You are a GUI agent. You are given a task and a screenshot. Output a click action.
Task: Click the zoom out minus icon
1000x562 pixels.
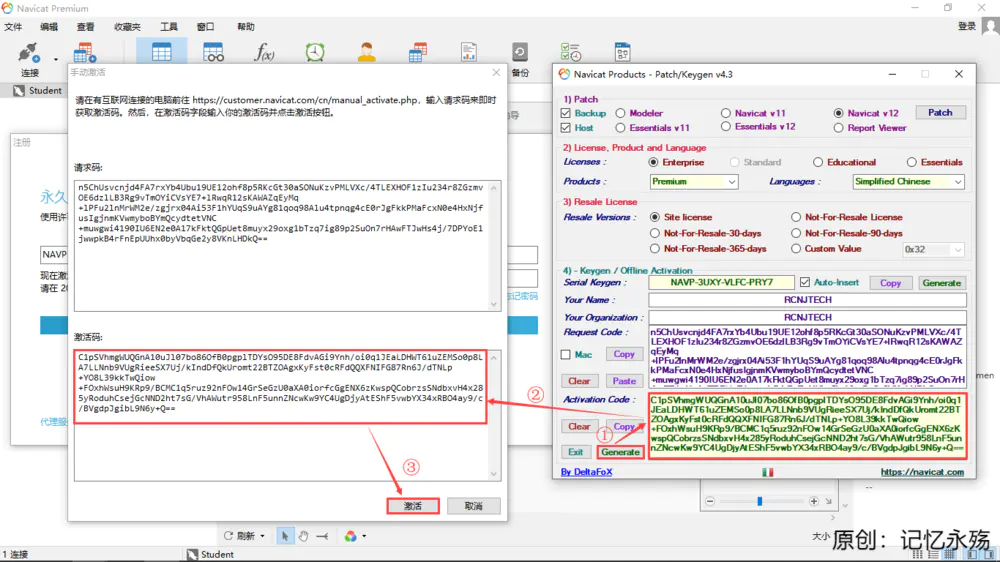(x=710, y=501)
